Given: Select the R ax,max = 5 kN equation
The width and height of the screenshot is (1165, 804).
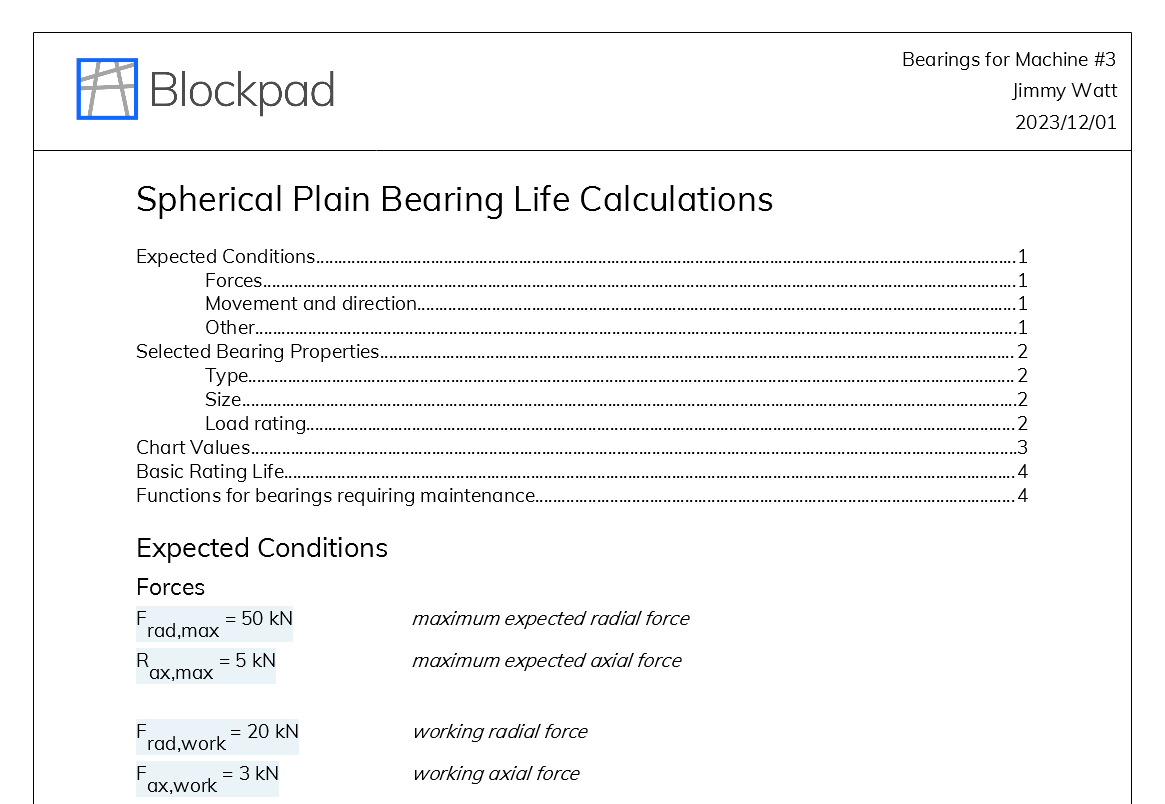Looking at the screenshot, I should (205, 665).
